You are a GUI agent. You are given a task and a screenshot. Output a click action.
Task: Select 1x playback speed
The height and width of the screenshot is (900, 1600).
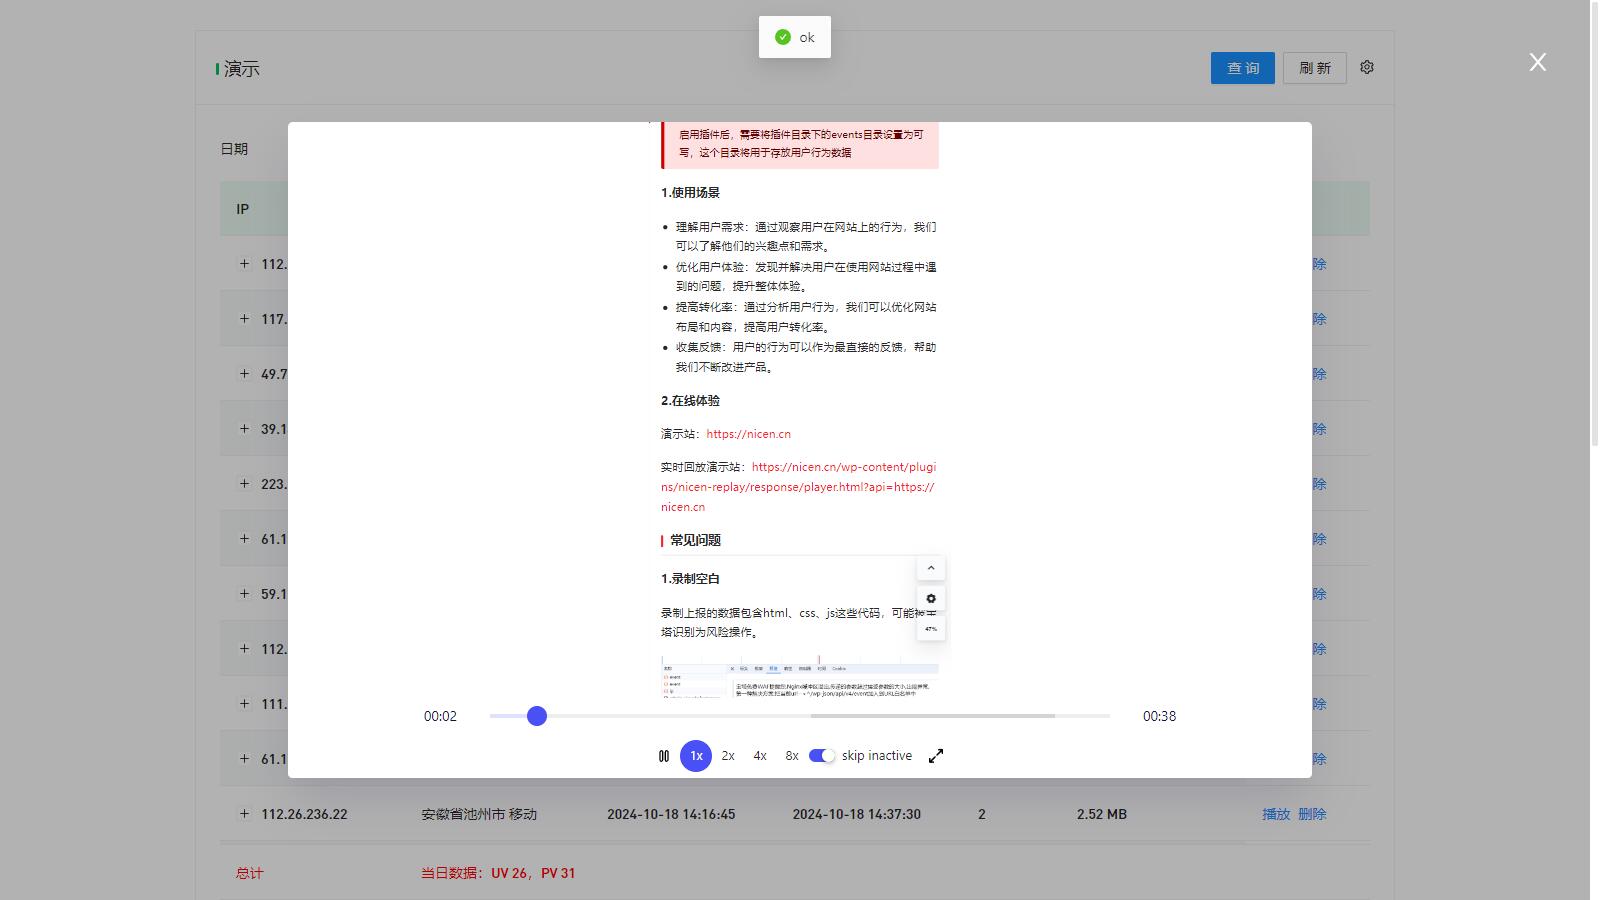[696, 756]
